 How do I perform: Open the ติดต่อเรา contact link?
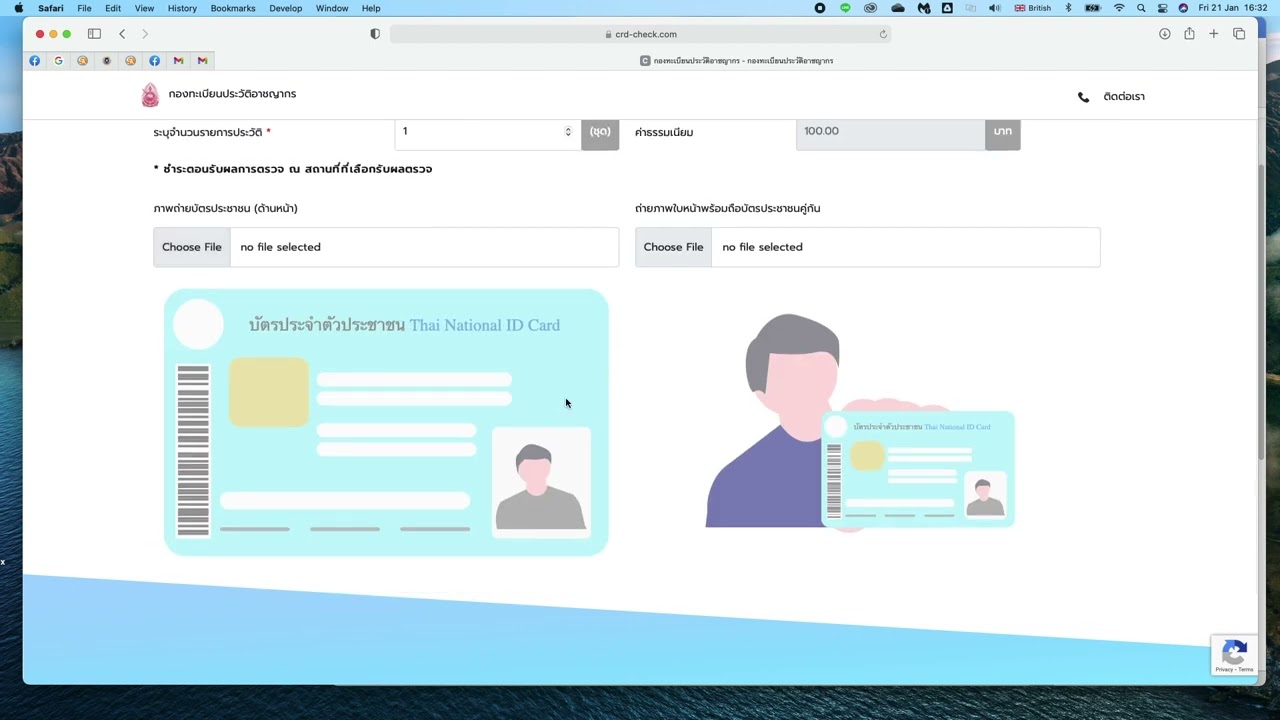coord(1124,97)
